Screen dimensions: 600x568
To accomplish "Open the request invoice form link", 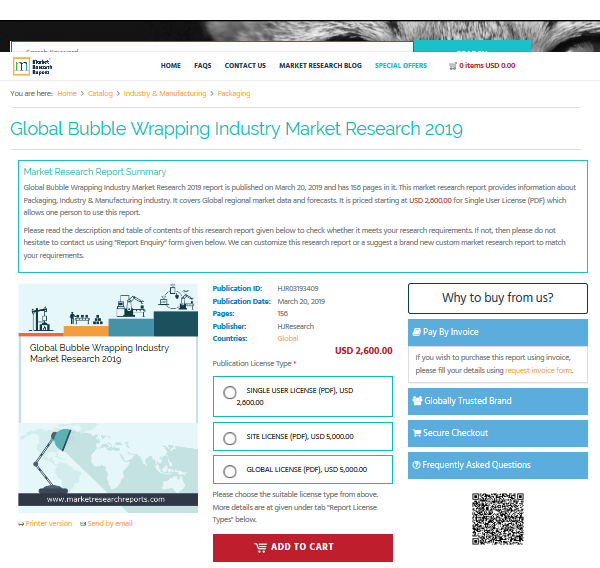I will 538,371.
